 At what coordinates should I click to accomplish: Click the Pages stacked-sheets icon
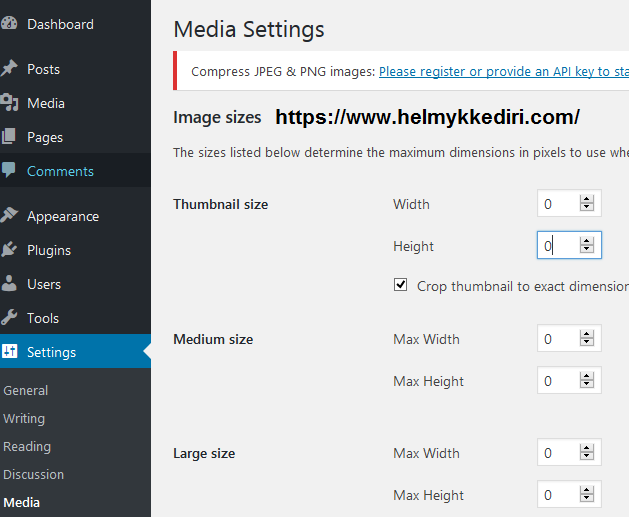click(10, 137)
